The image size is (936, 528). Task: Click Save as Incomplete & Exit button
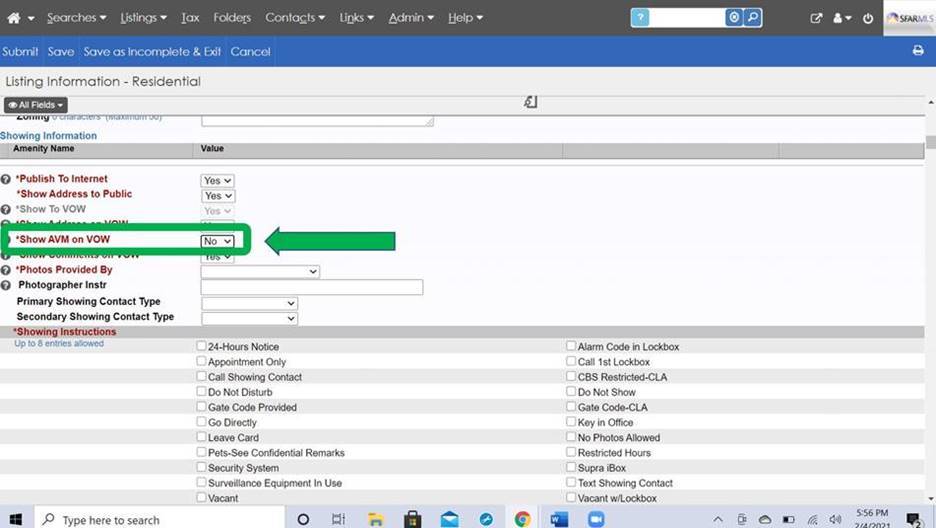coord(152,51)
